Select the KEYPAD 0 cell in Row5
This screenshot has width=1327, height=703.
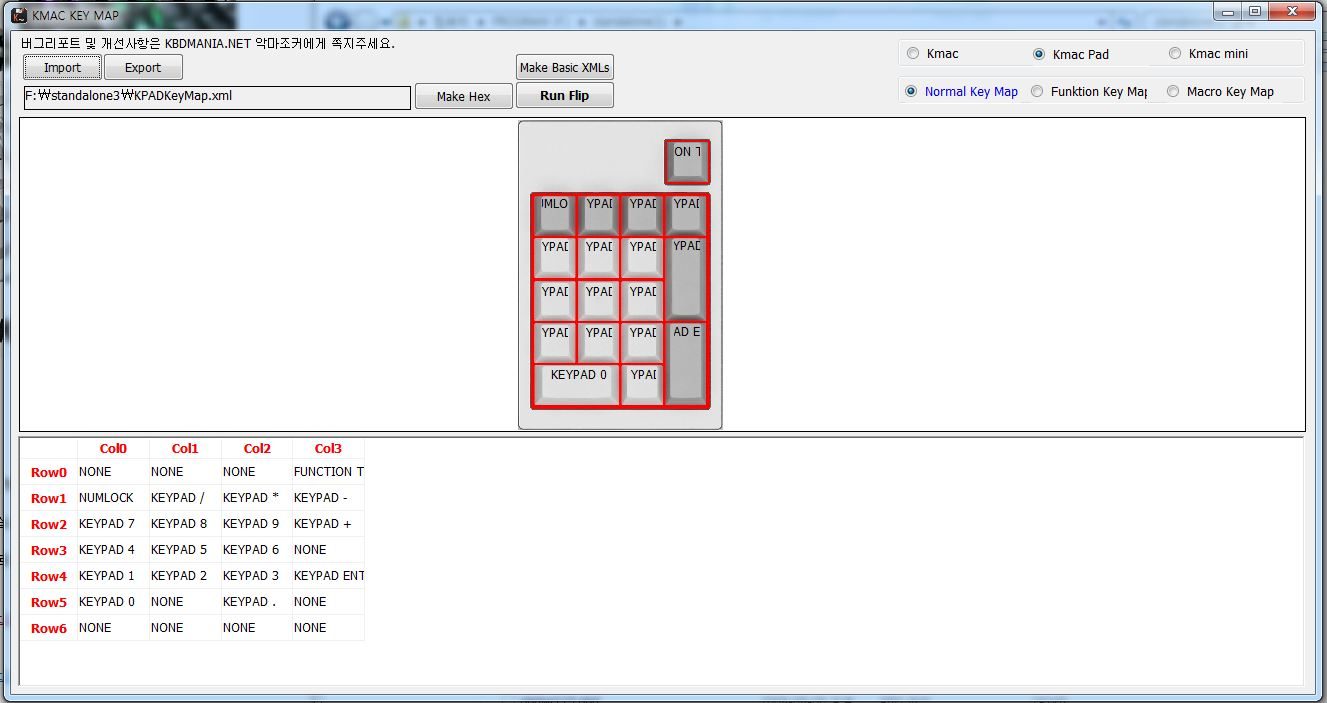tap(113, 602)
